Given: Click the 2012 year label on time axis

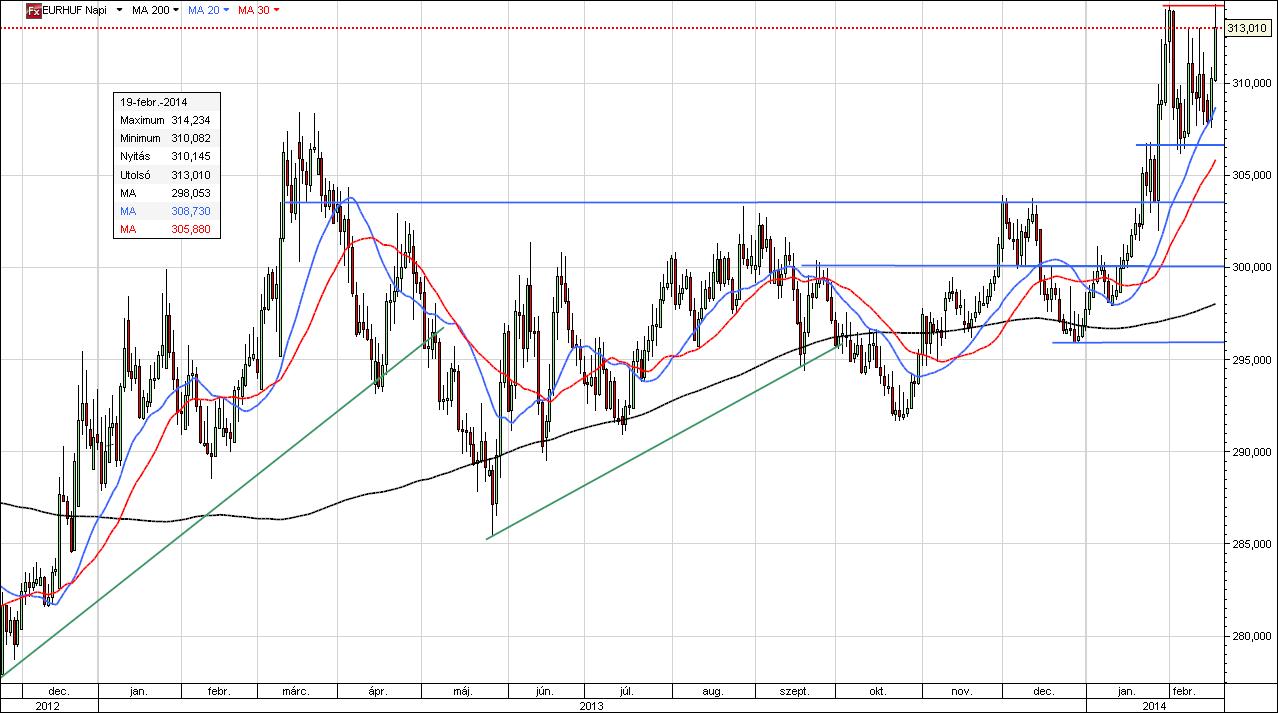Looking at the screenshot, I should coord(48,705).
